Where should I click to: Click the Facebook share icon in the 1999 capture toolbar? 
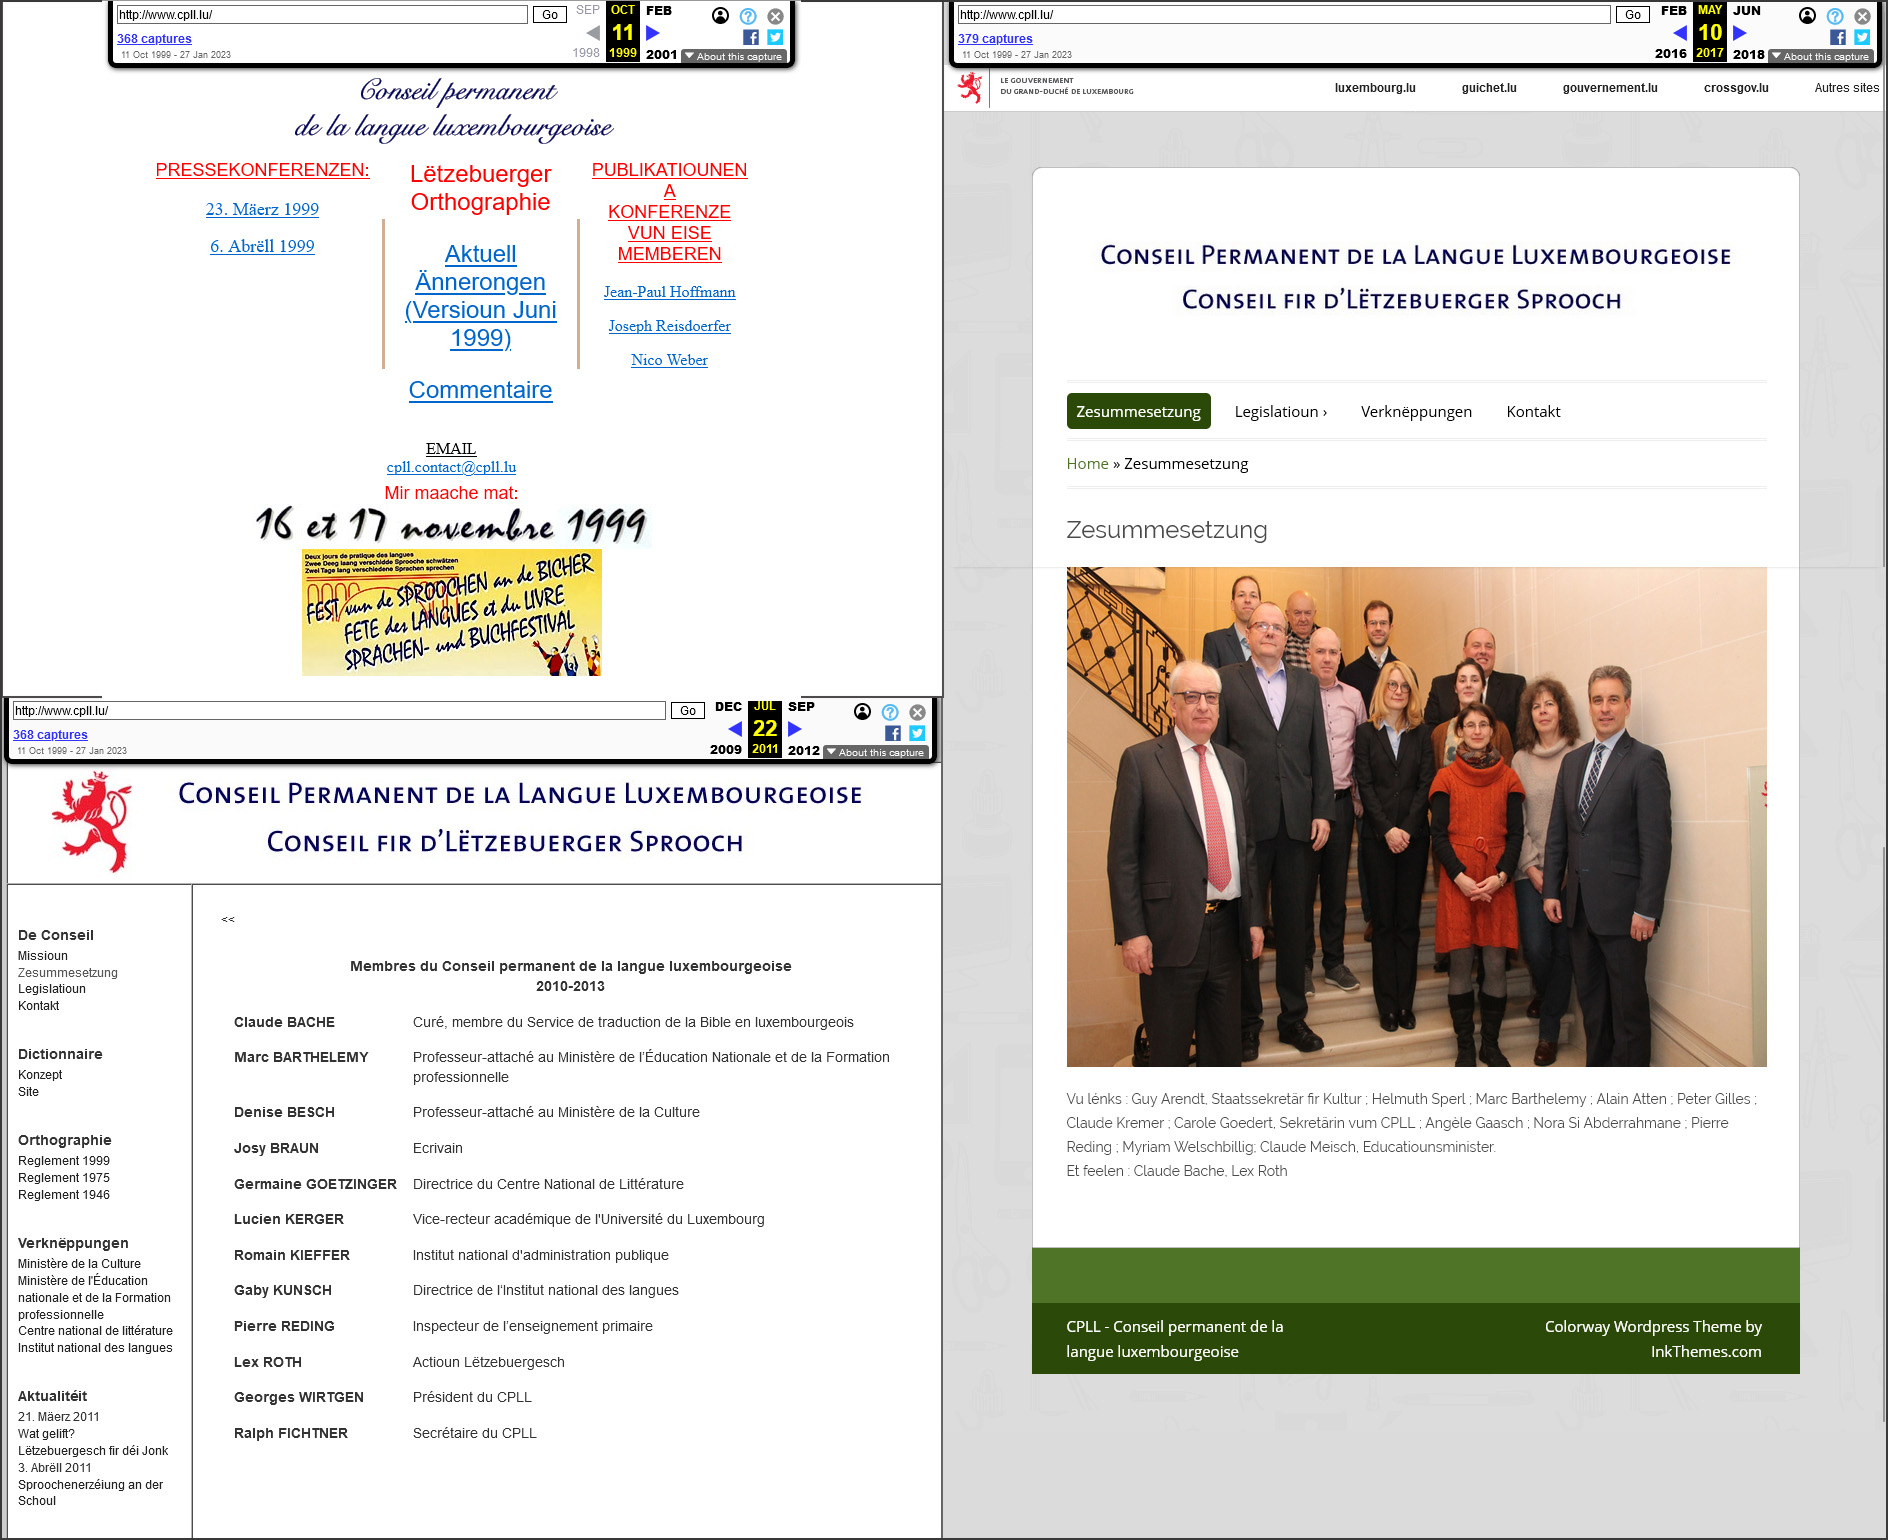[x=751, y=37]
